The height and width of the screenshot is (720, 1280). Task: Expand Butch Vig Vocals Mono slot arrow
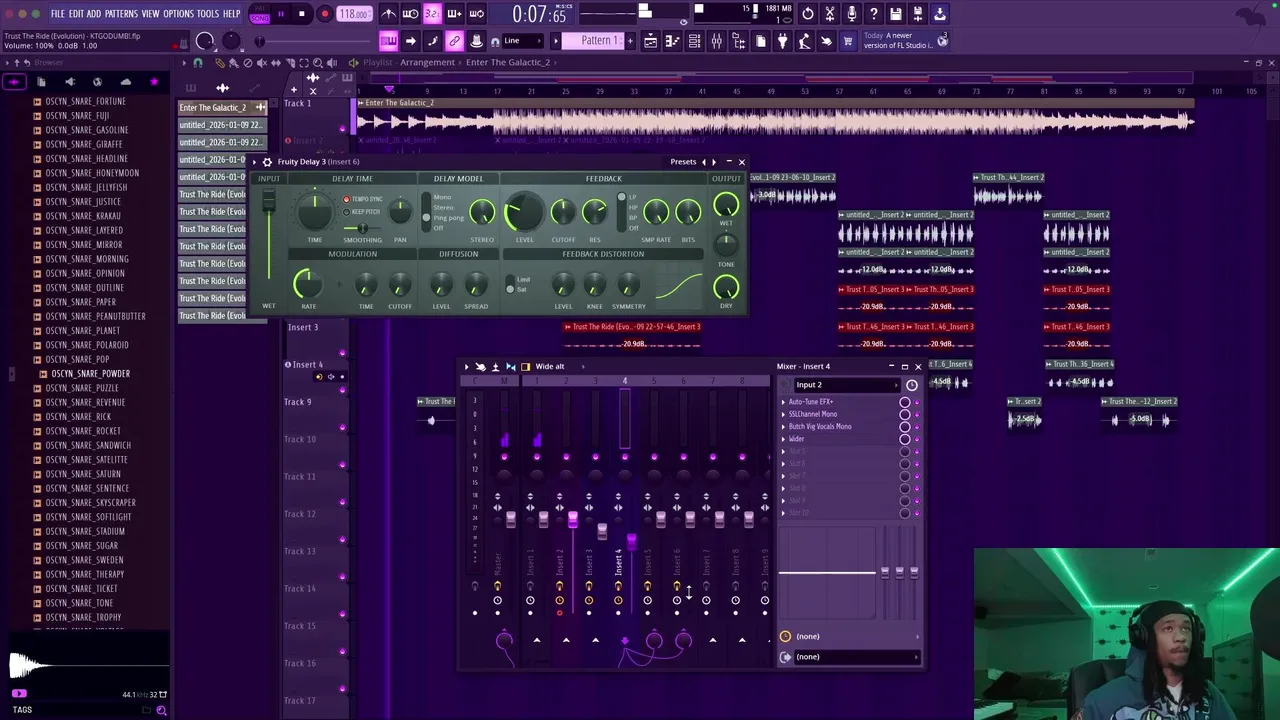784,427
